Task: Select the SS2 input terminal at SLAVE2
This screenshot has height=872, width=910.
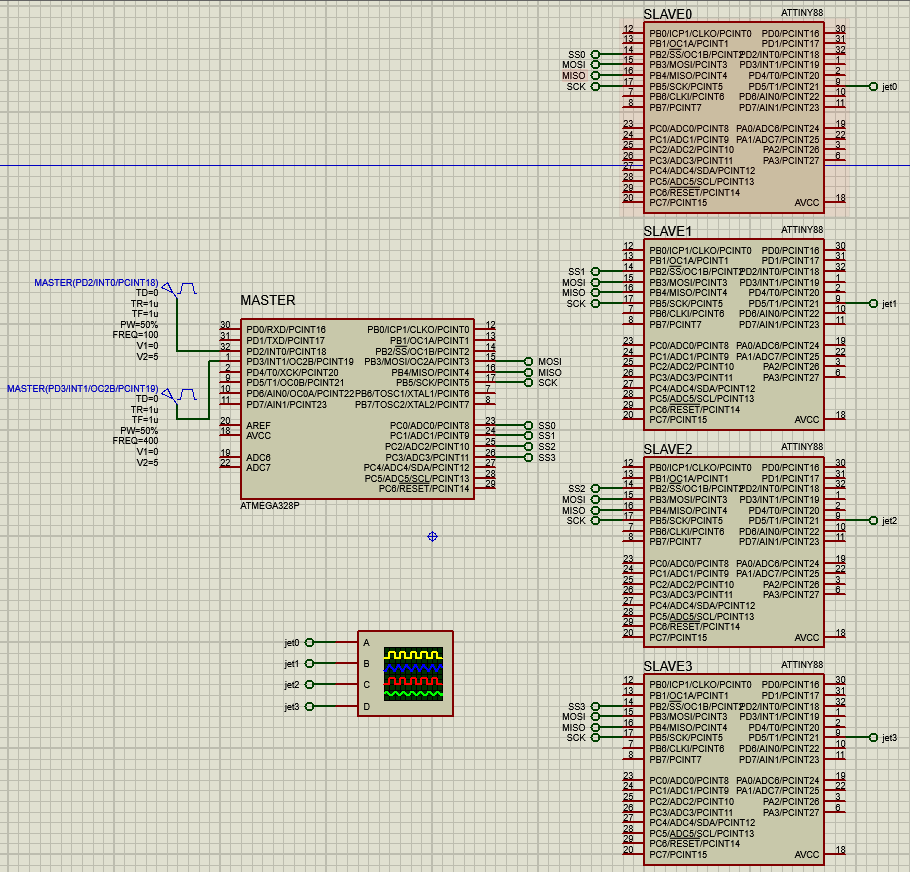Action: click(595, 489)
